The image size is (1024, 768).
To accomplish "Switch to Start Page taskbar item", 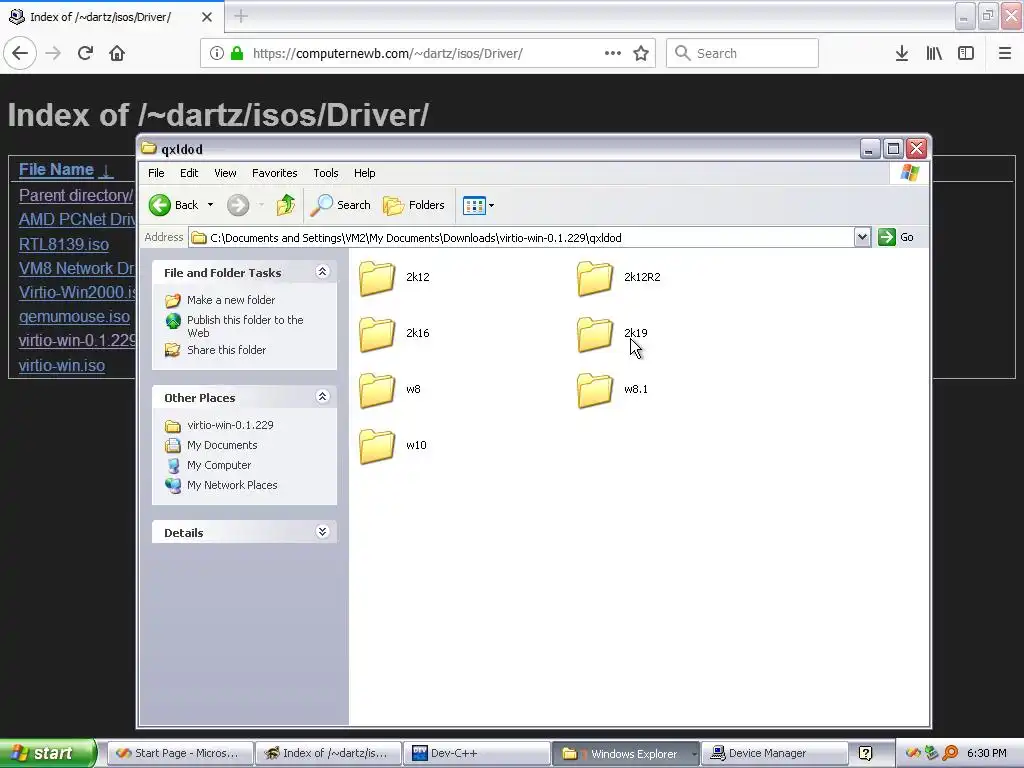I will point(180,754).
